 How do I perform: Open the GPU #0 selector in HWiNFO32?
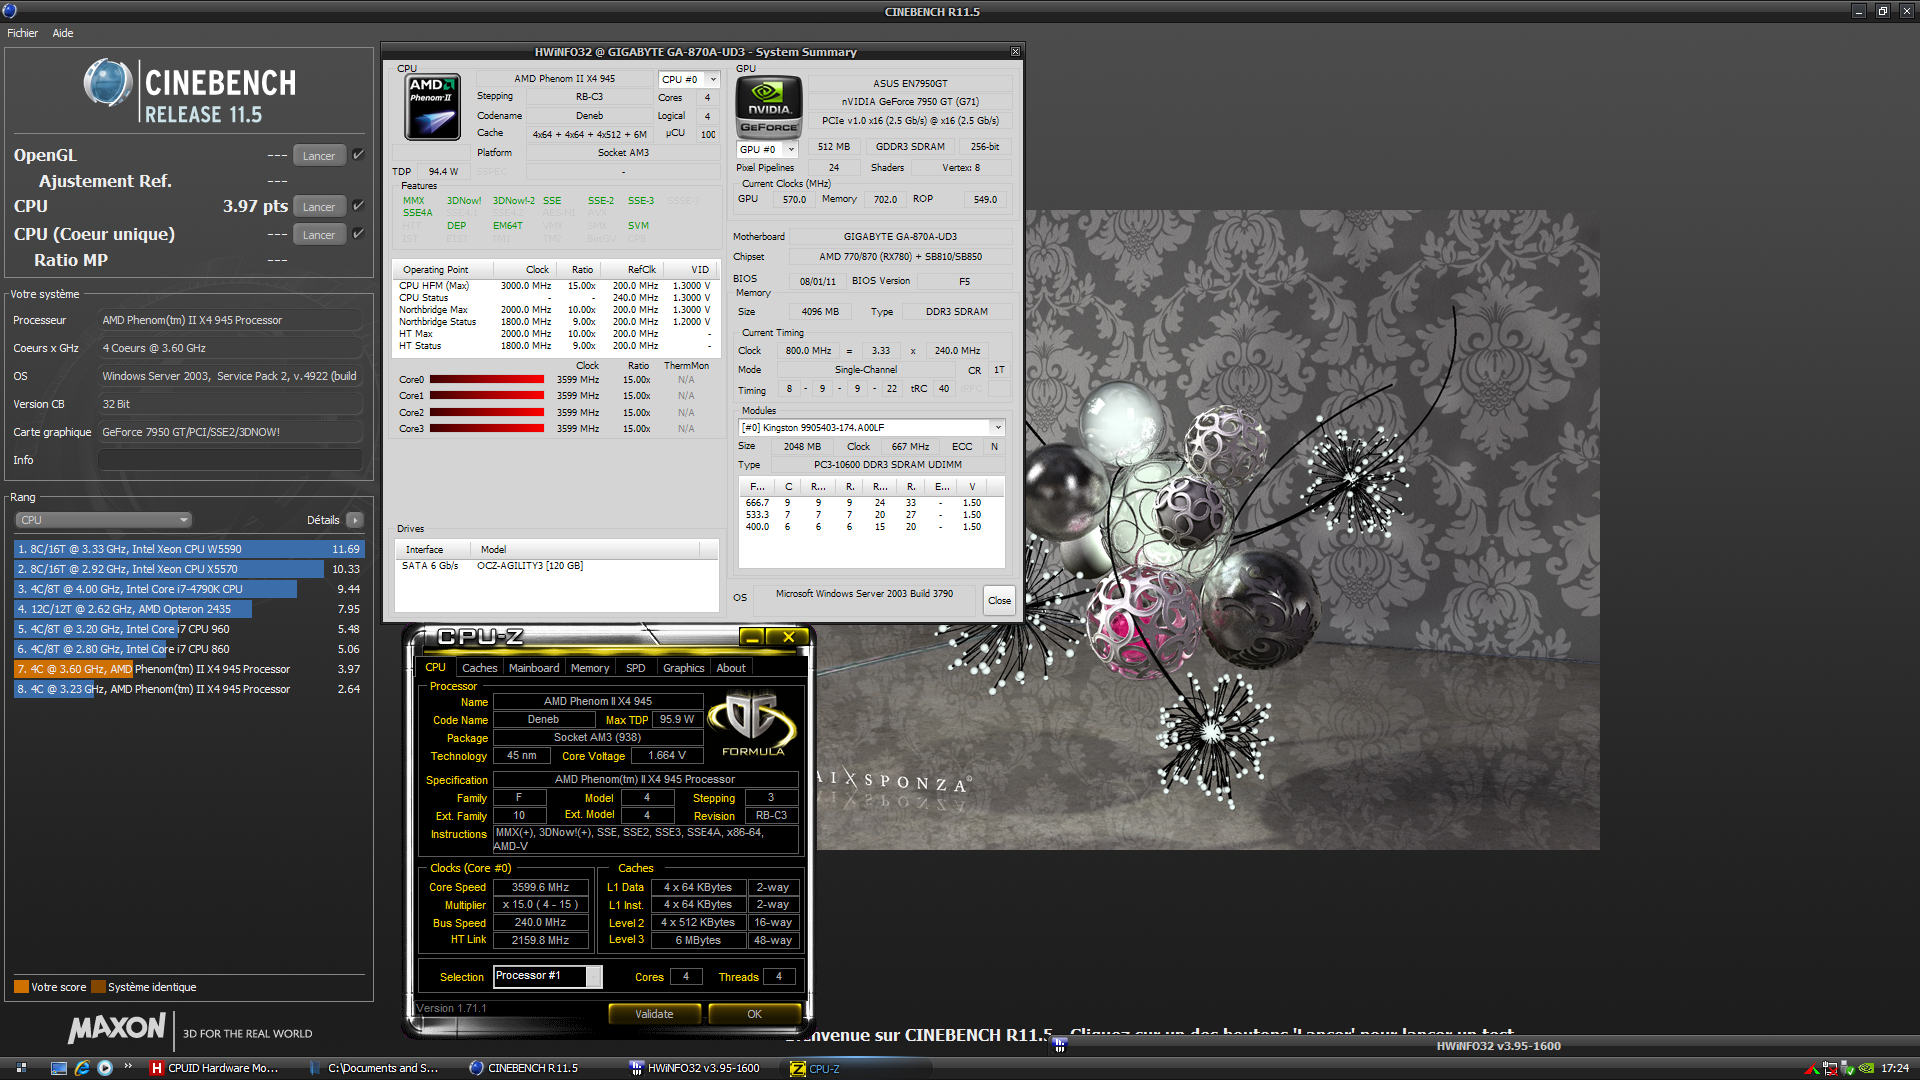point(767,149)
